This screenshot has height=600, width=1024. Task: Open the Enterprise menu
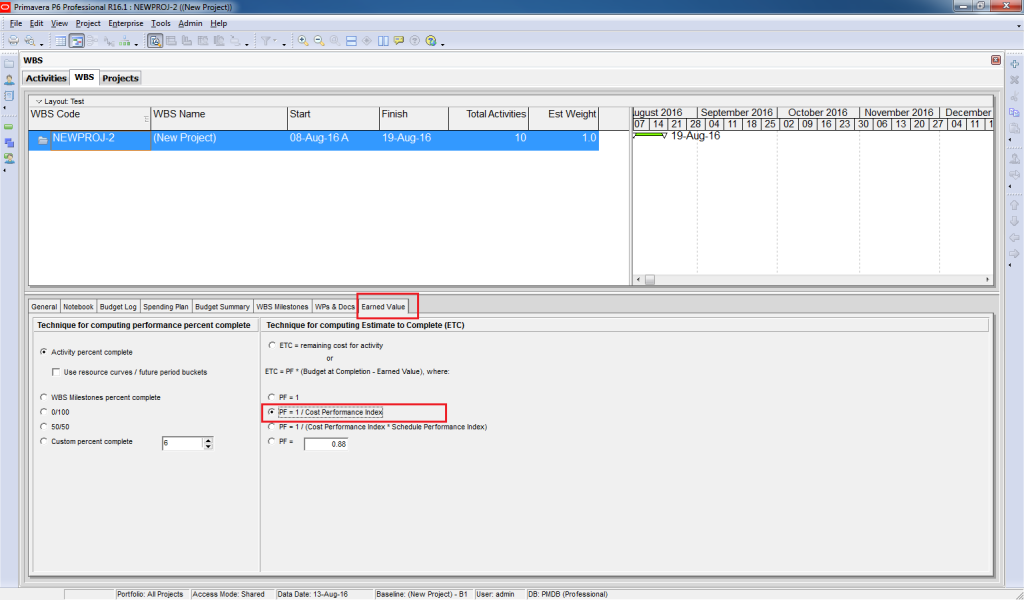click(125, 23)
